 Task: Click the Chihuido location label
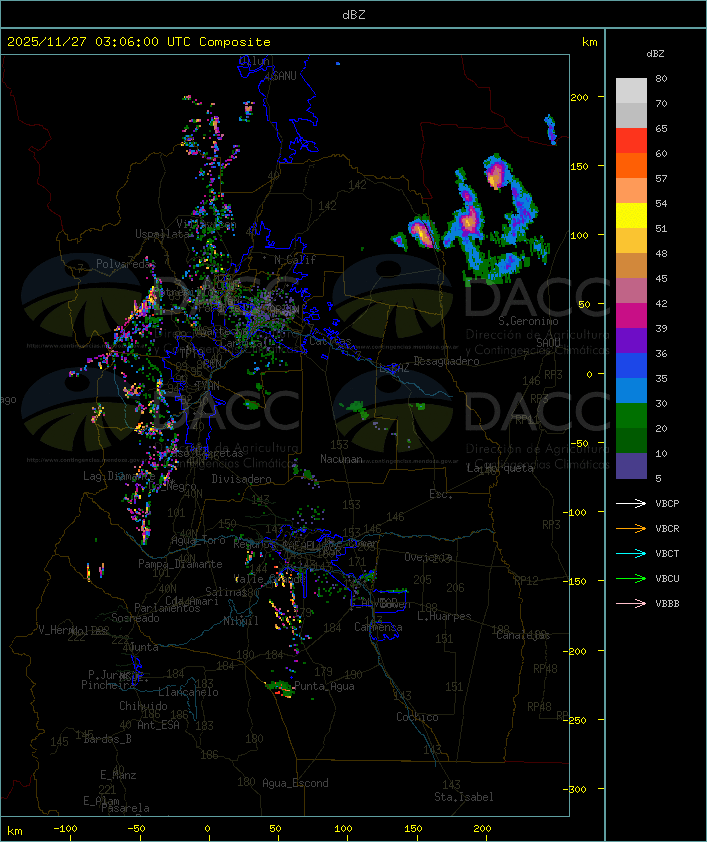(x=143, y=706)
